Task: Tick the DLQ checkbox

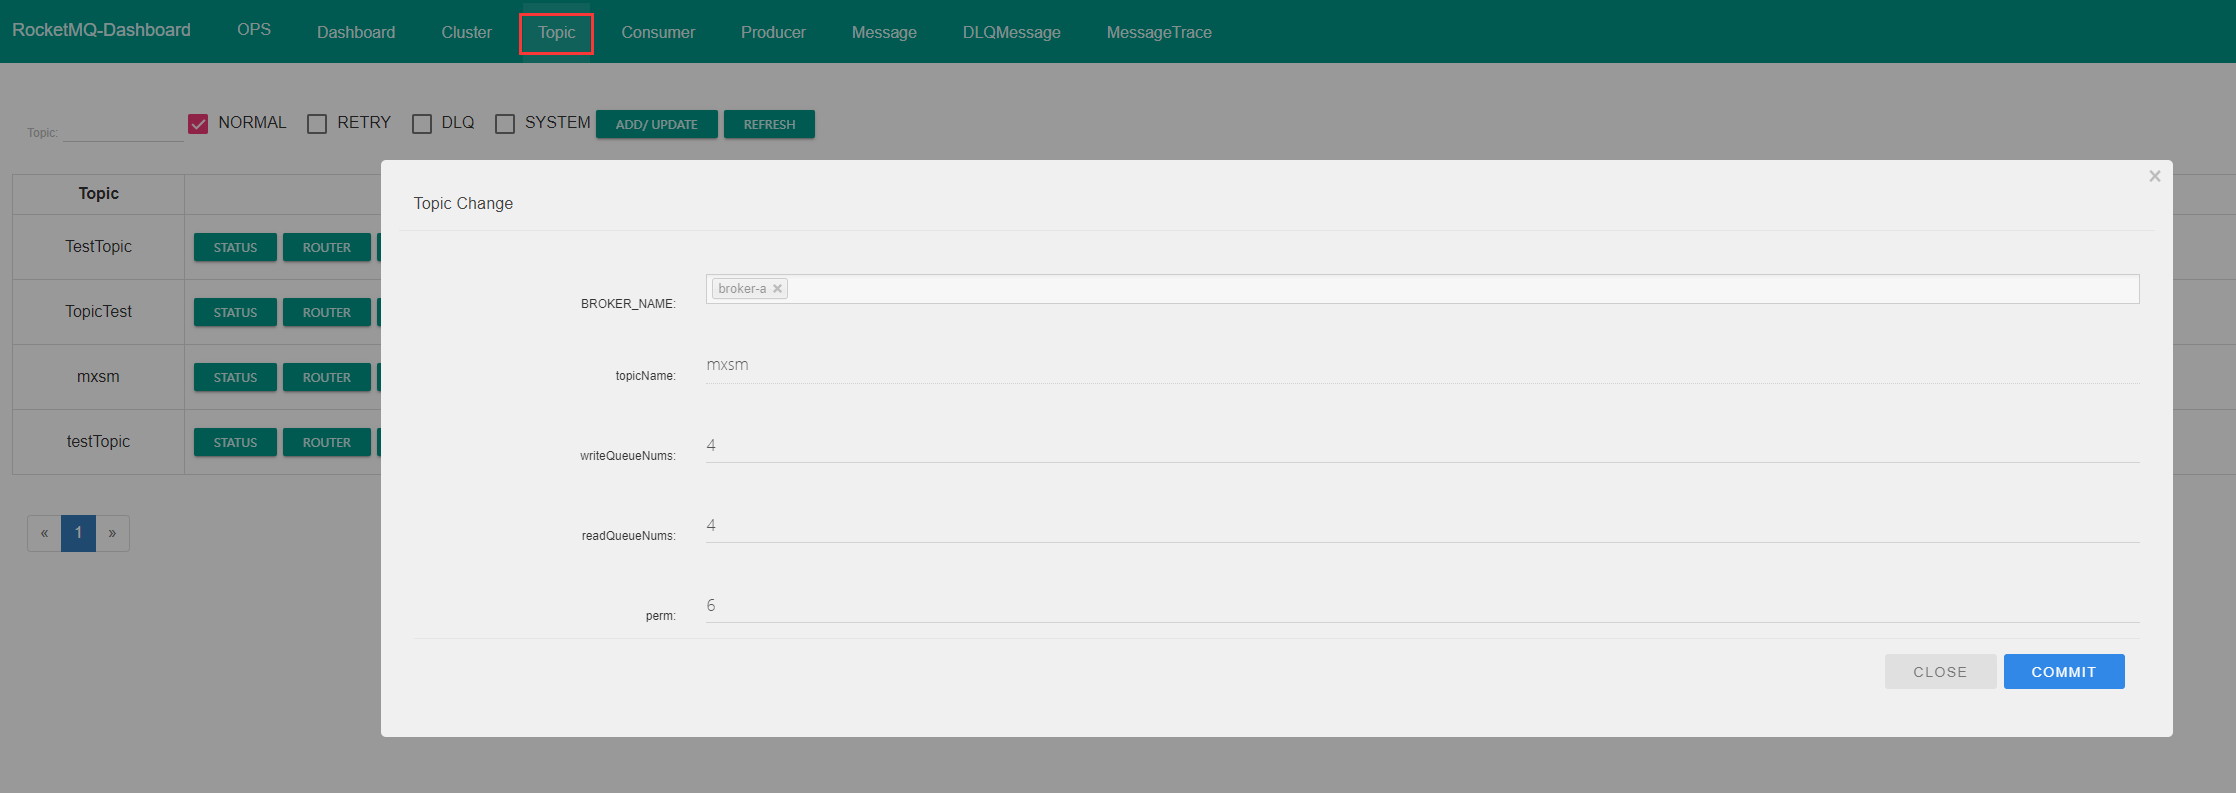Action: pyautogui.click(x=422, y=124)
